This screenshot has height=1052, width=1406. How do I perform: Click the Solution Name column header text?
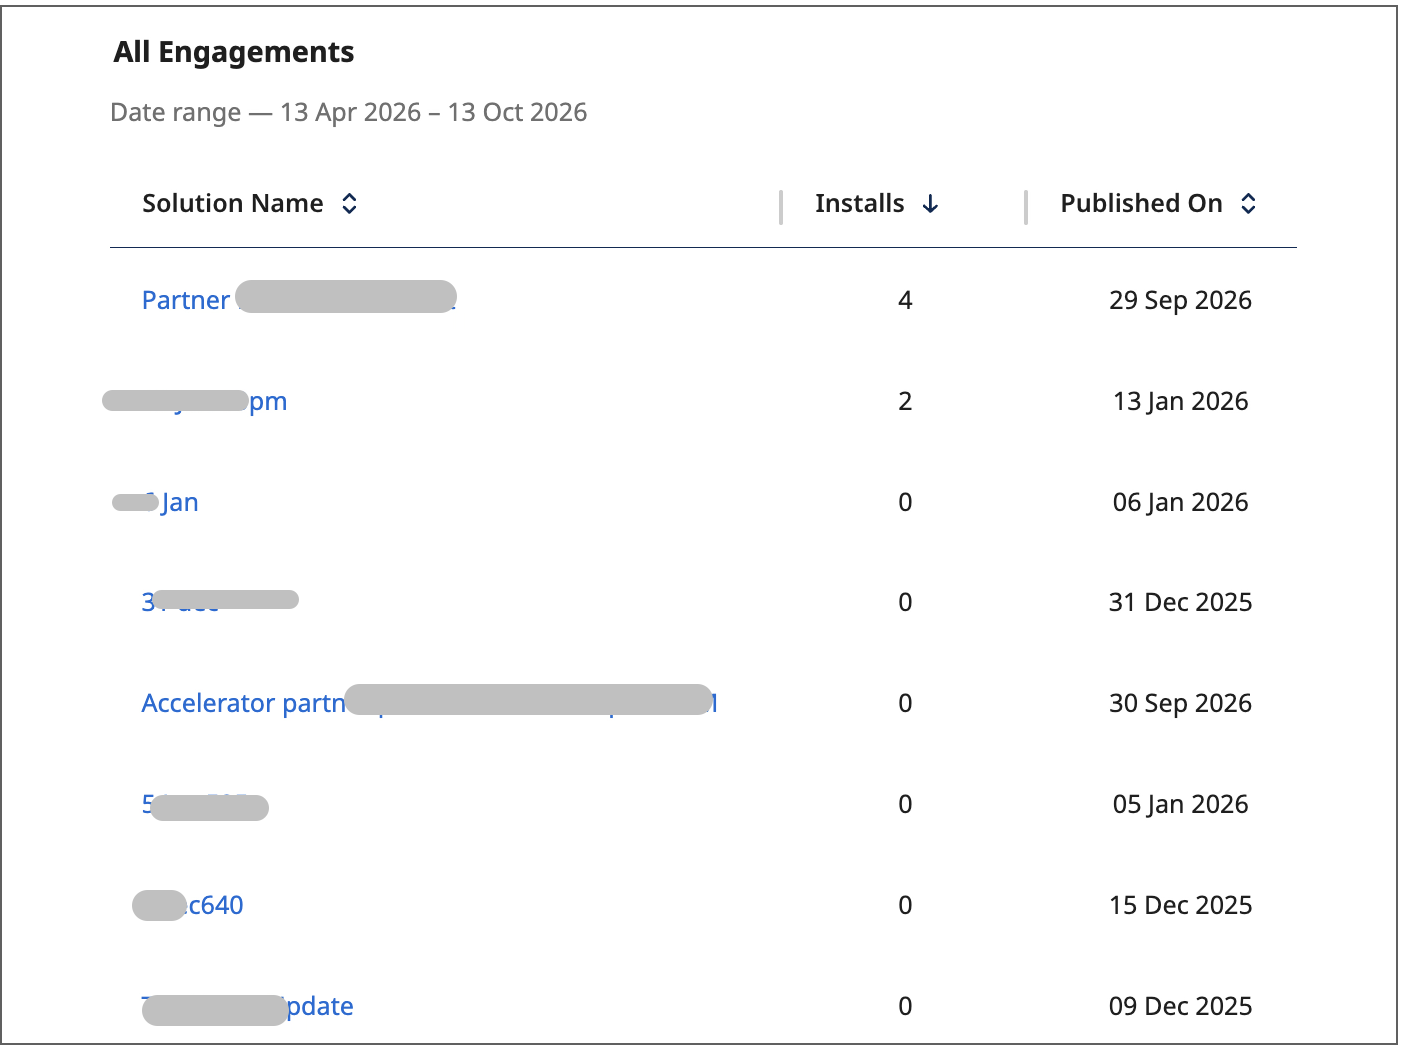233,203
